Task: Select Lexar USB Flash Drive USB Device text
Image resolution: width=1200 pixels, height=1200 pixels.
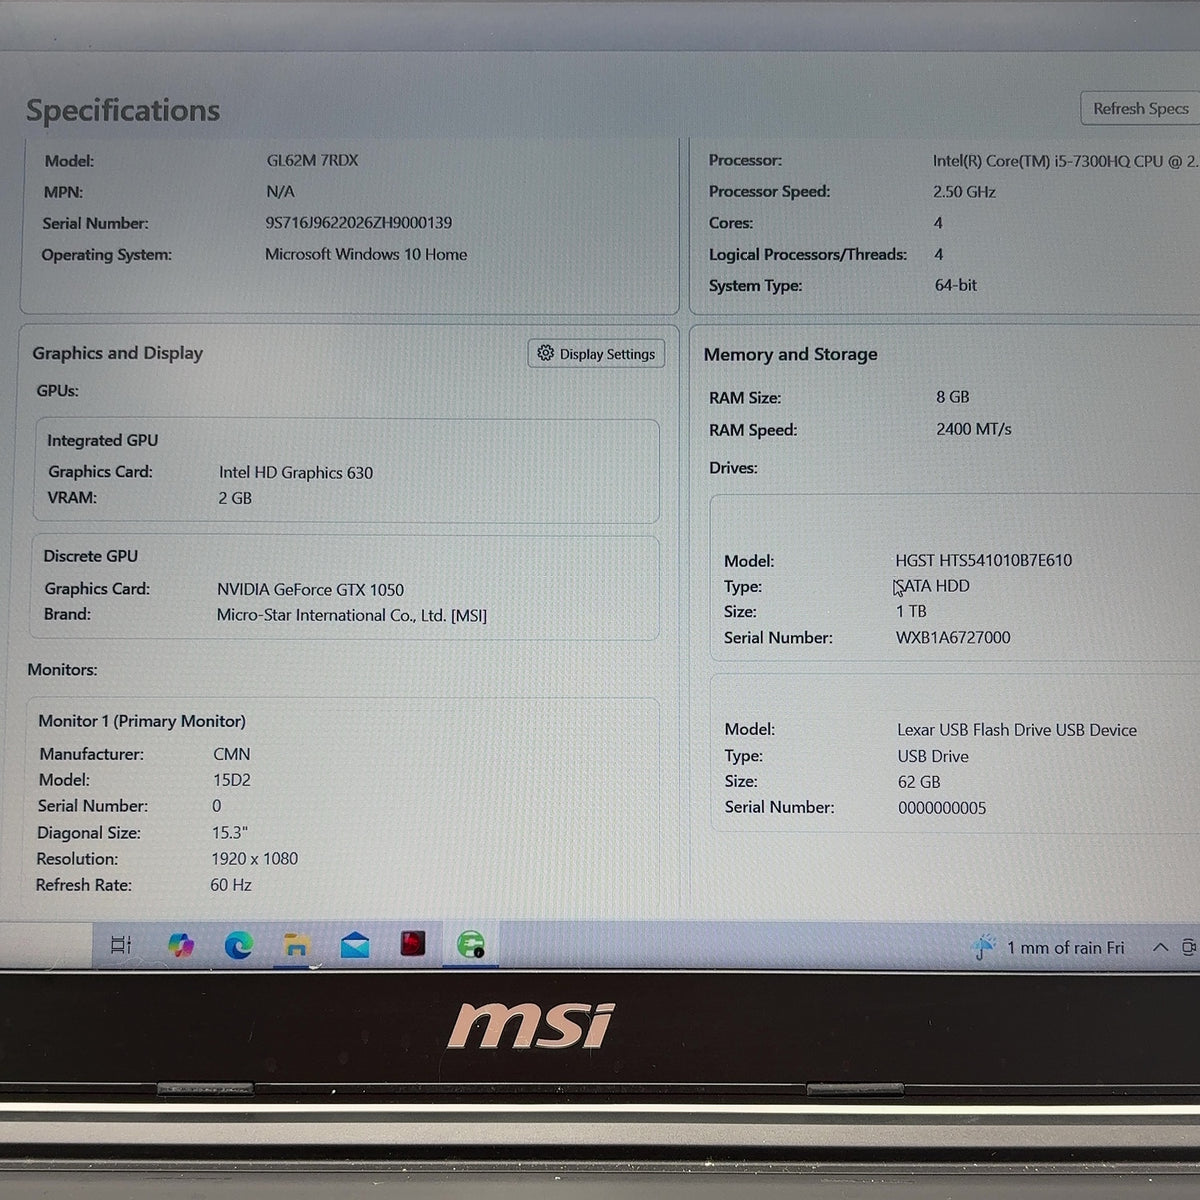Action: (1017, 730)
